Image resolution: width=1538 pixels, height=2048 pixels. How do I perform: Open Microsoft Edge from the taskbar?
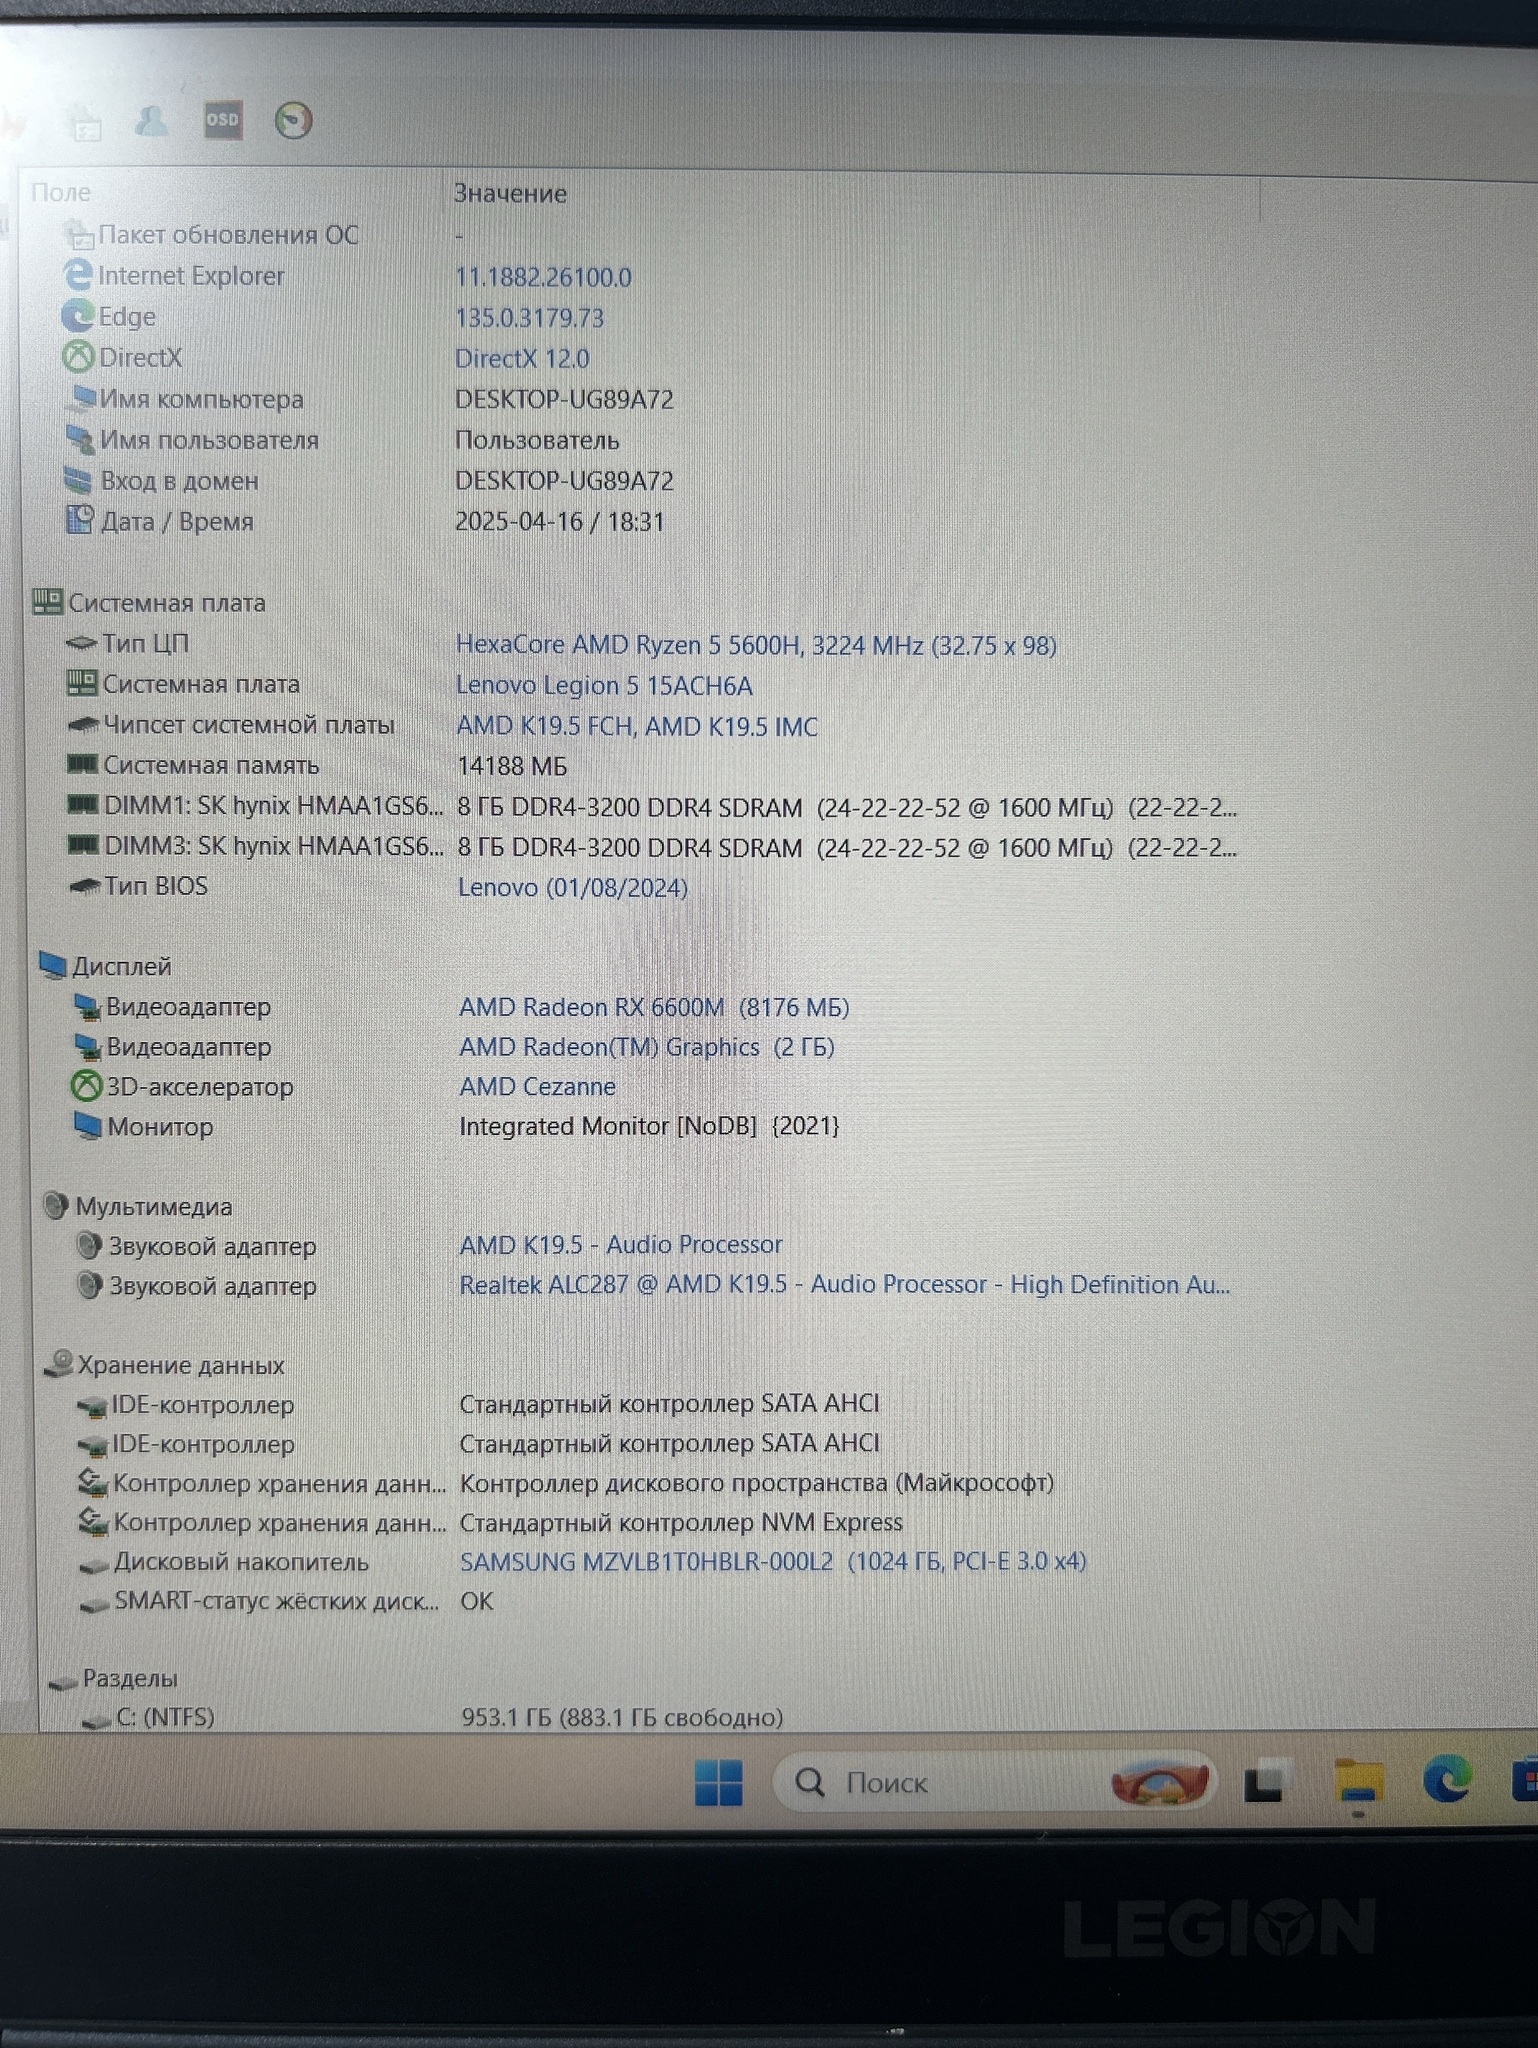click(x=1446, y=1779)
